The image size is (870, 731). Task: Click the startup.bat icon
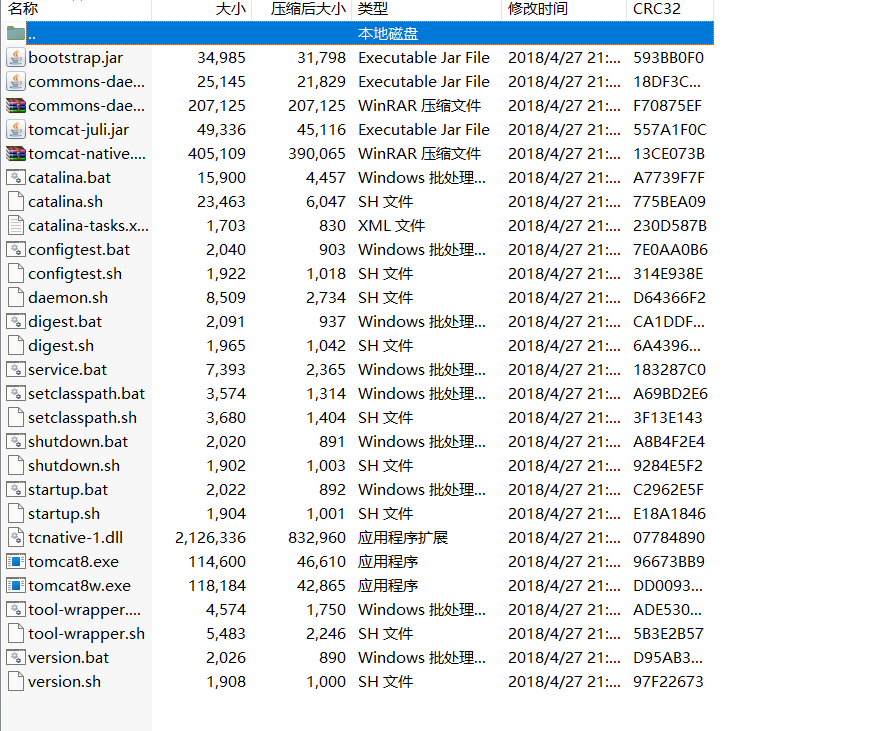click(x=16, y=490)
